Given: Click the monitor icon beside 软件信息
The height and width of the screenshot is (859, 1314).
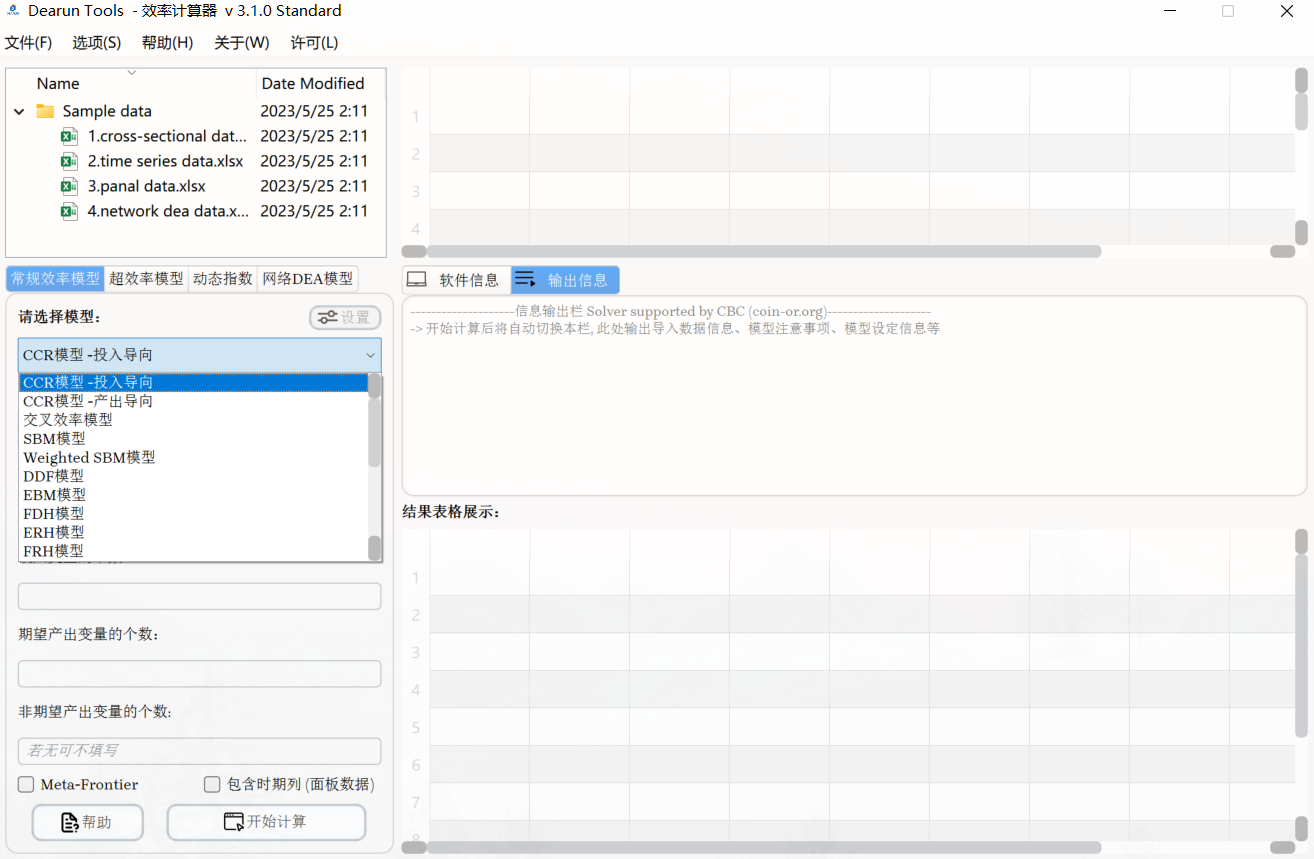Looking at the screenshot, I should 417,280.
